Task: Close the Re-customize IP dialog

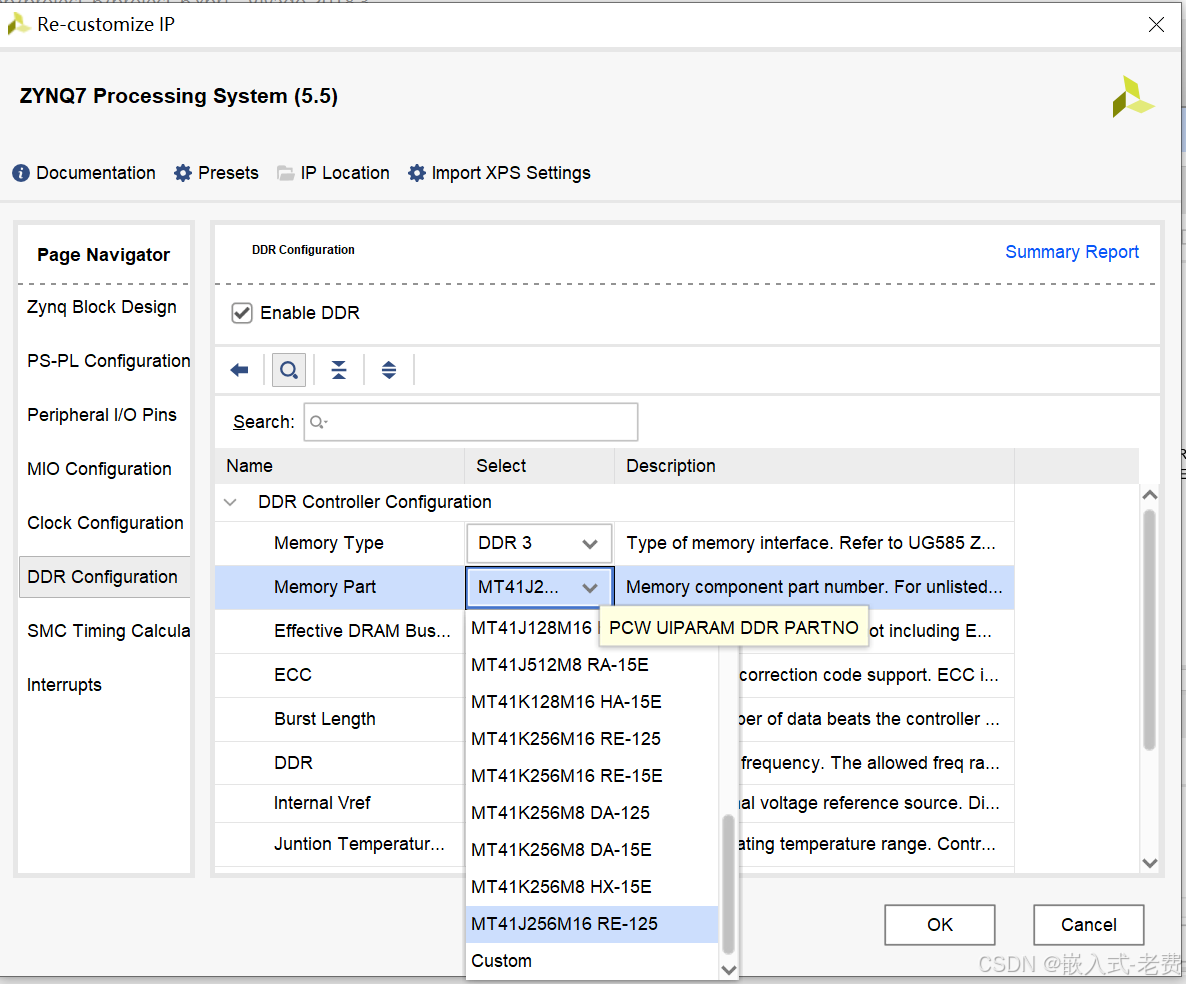Action: pyautogui.click(x=1156, y=24)
